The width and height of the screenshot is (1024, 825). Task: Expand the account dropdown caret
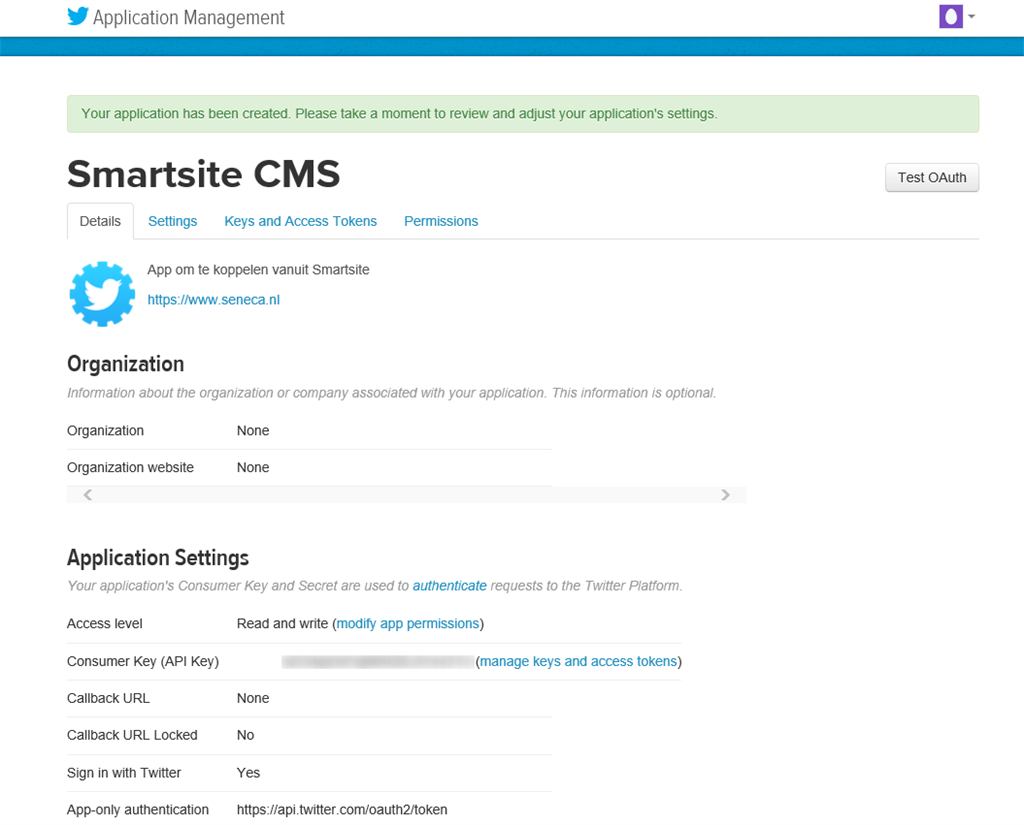(x=972, y=16)
